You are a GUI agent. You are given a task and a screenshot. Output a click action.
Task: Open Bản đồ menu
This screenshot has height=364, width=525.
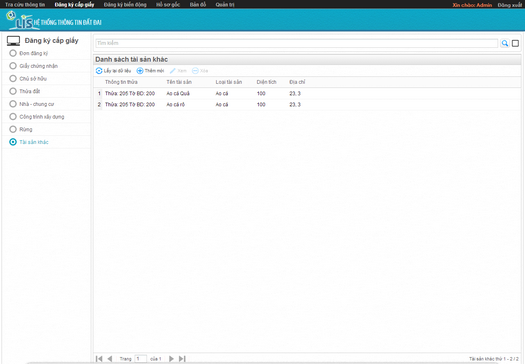tap(198, 5)
